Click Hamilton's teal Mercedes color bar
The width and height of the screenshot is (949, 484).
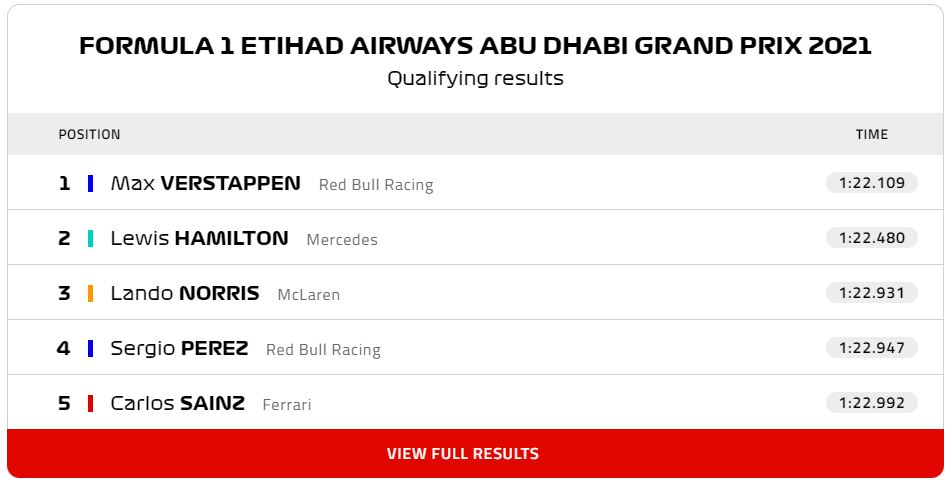tap(90, 238)
